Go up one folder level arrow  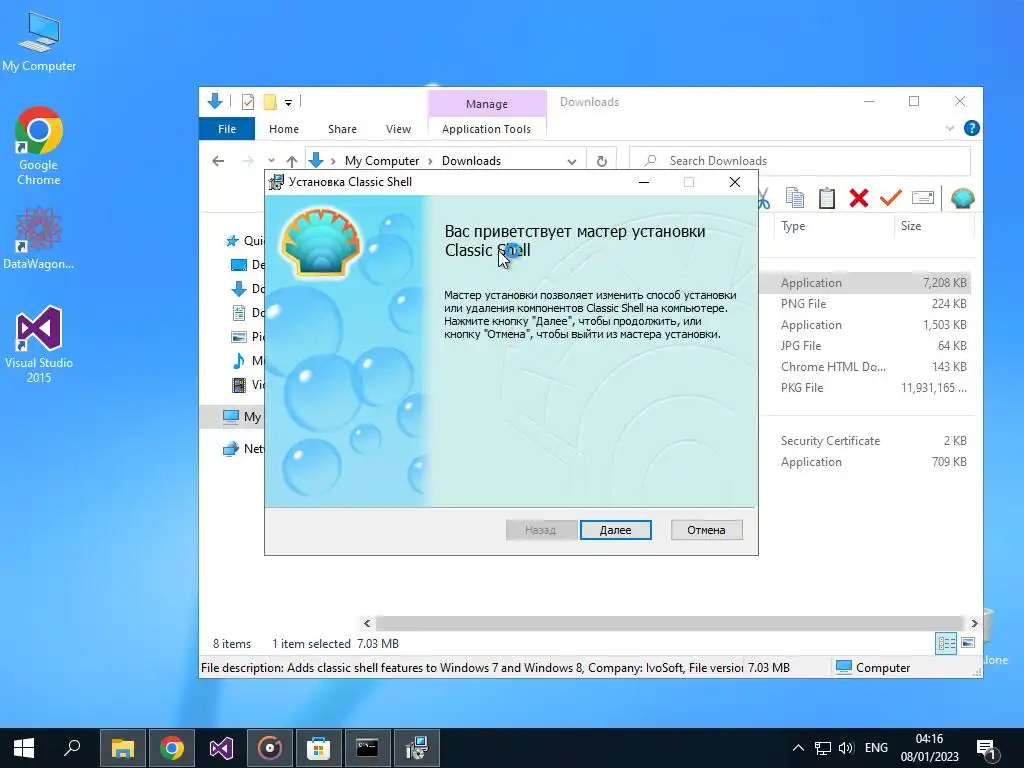coord(291,161)
